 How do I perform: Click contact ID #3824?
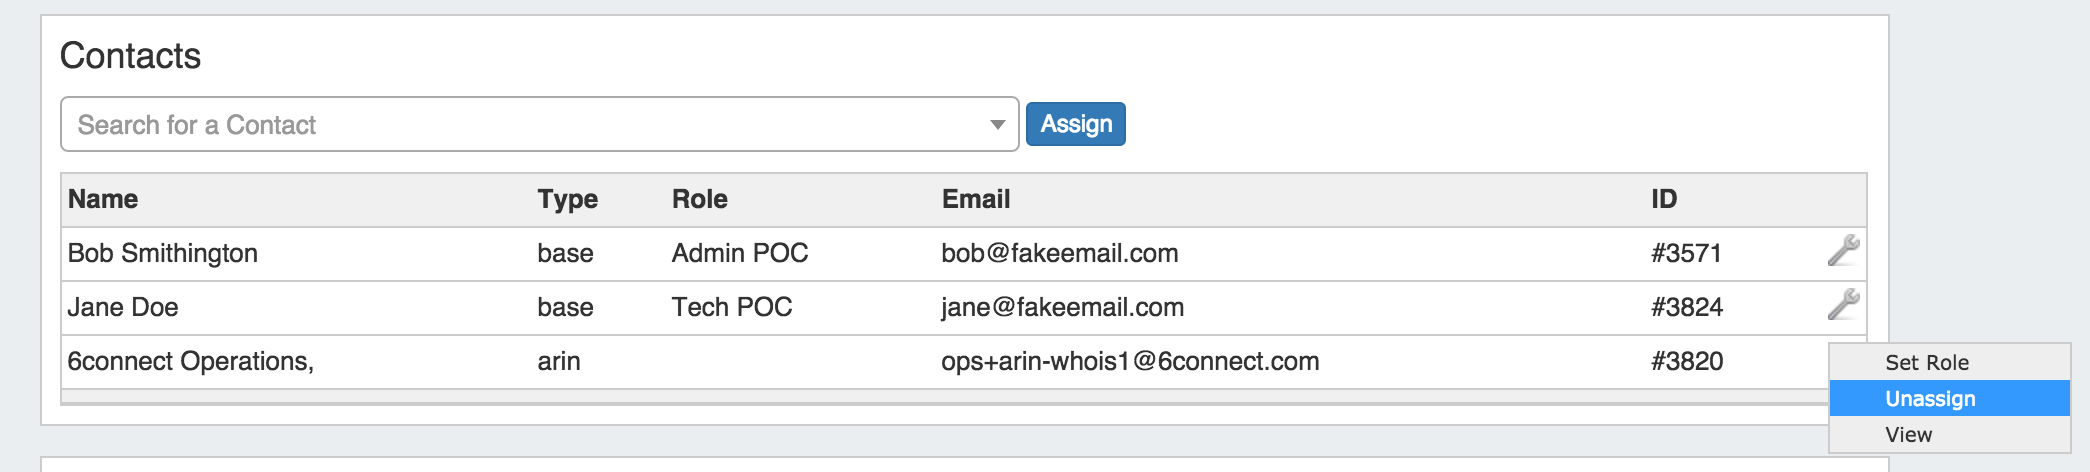pyautogui.click(x=1687, y=307)
